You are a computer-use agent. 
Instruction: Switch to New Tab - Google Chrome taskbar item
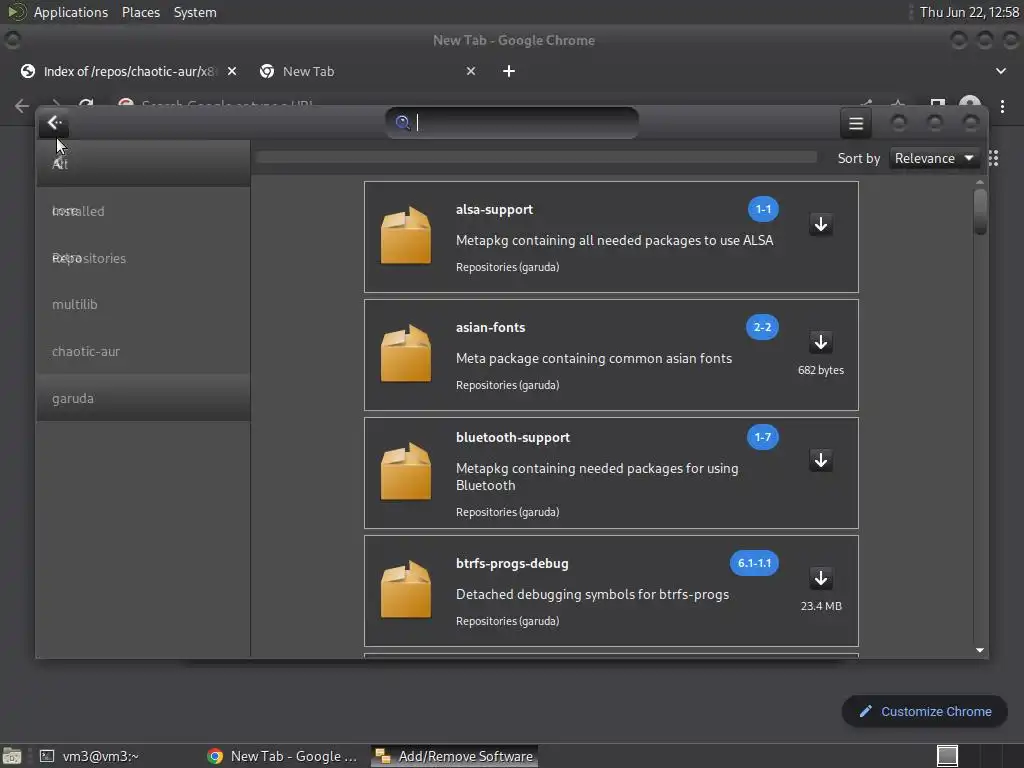(x=282, y=756)
